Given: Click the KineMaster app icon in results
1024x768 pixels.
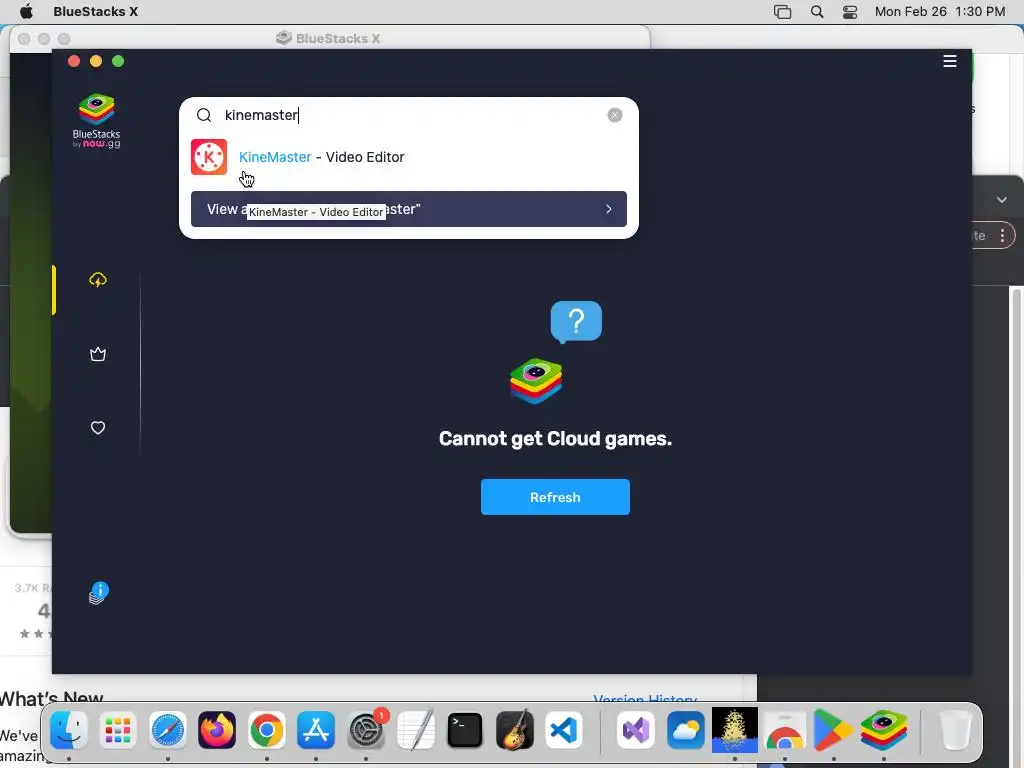Looking at the screenshot, I should [209, 157].
